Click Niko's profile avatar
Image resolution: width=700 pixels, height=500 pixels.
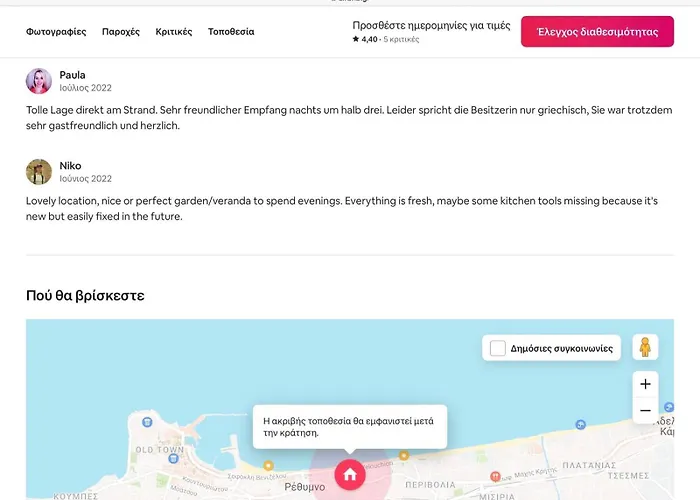[39, 172]
